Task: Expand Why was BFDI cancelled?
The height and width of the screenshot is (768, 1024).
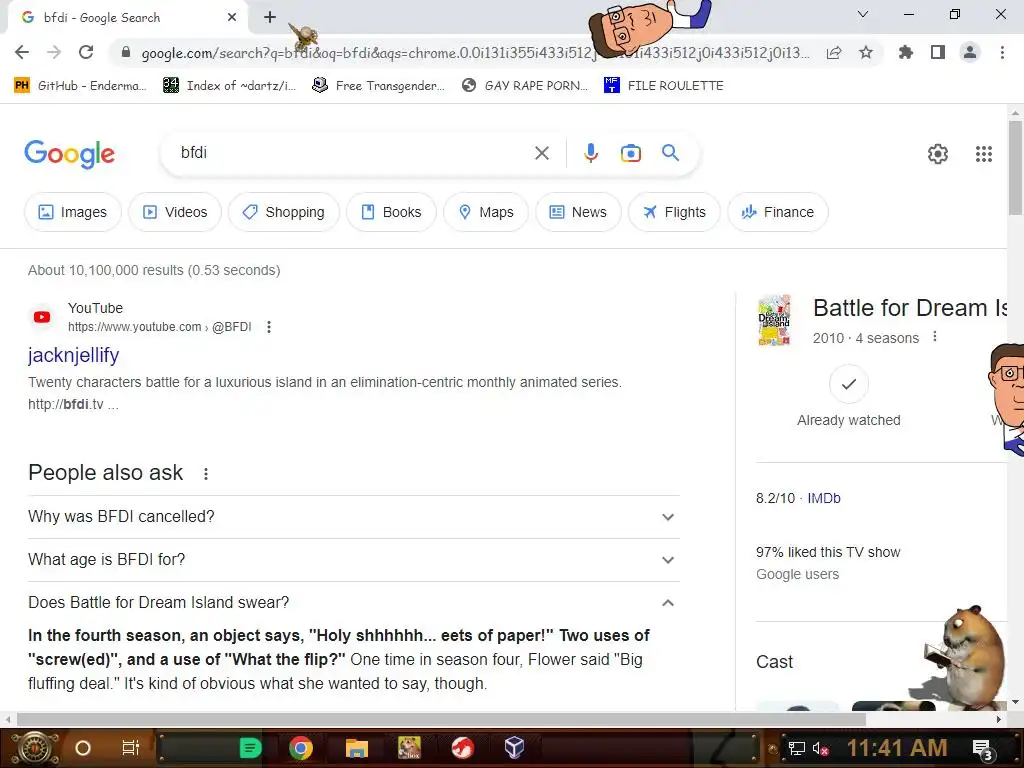Action: coord(353,517)
